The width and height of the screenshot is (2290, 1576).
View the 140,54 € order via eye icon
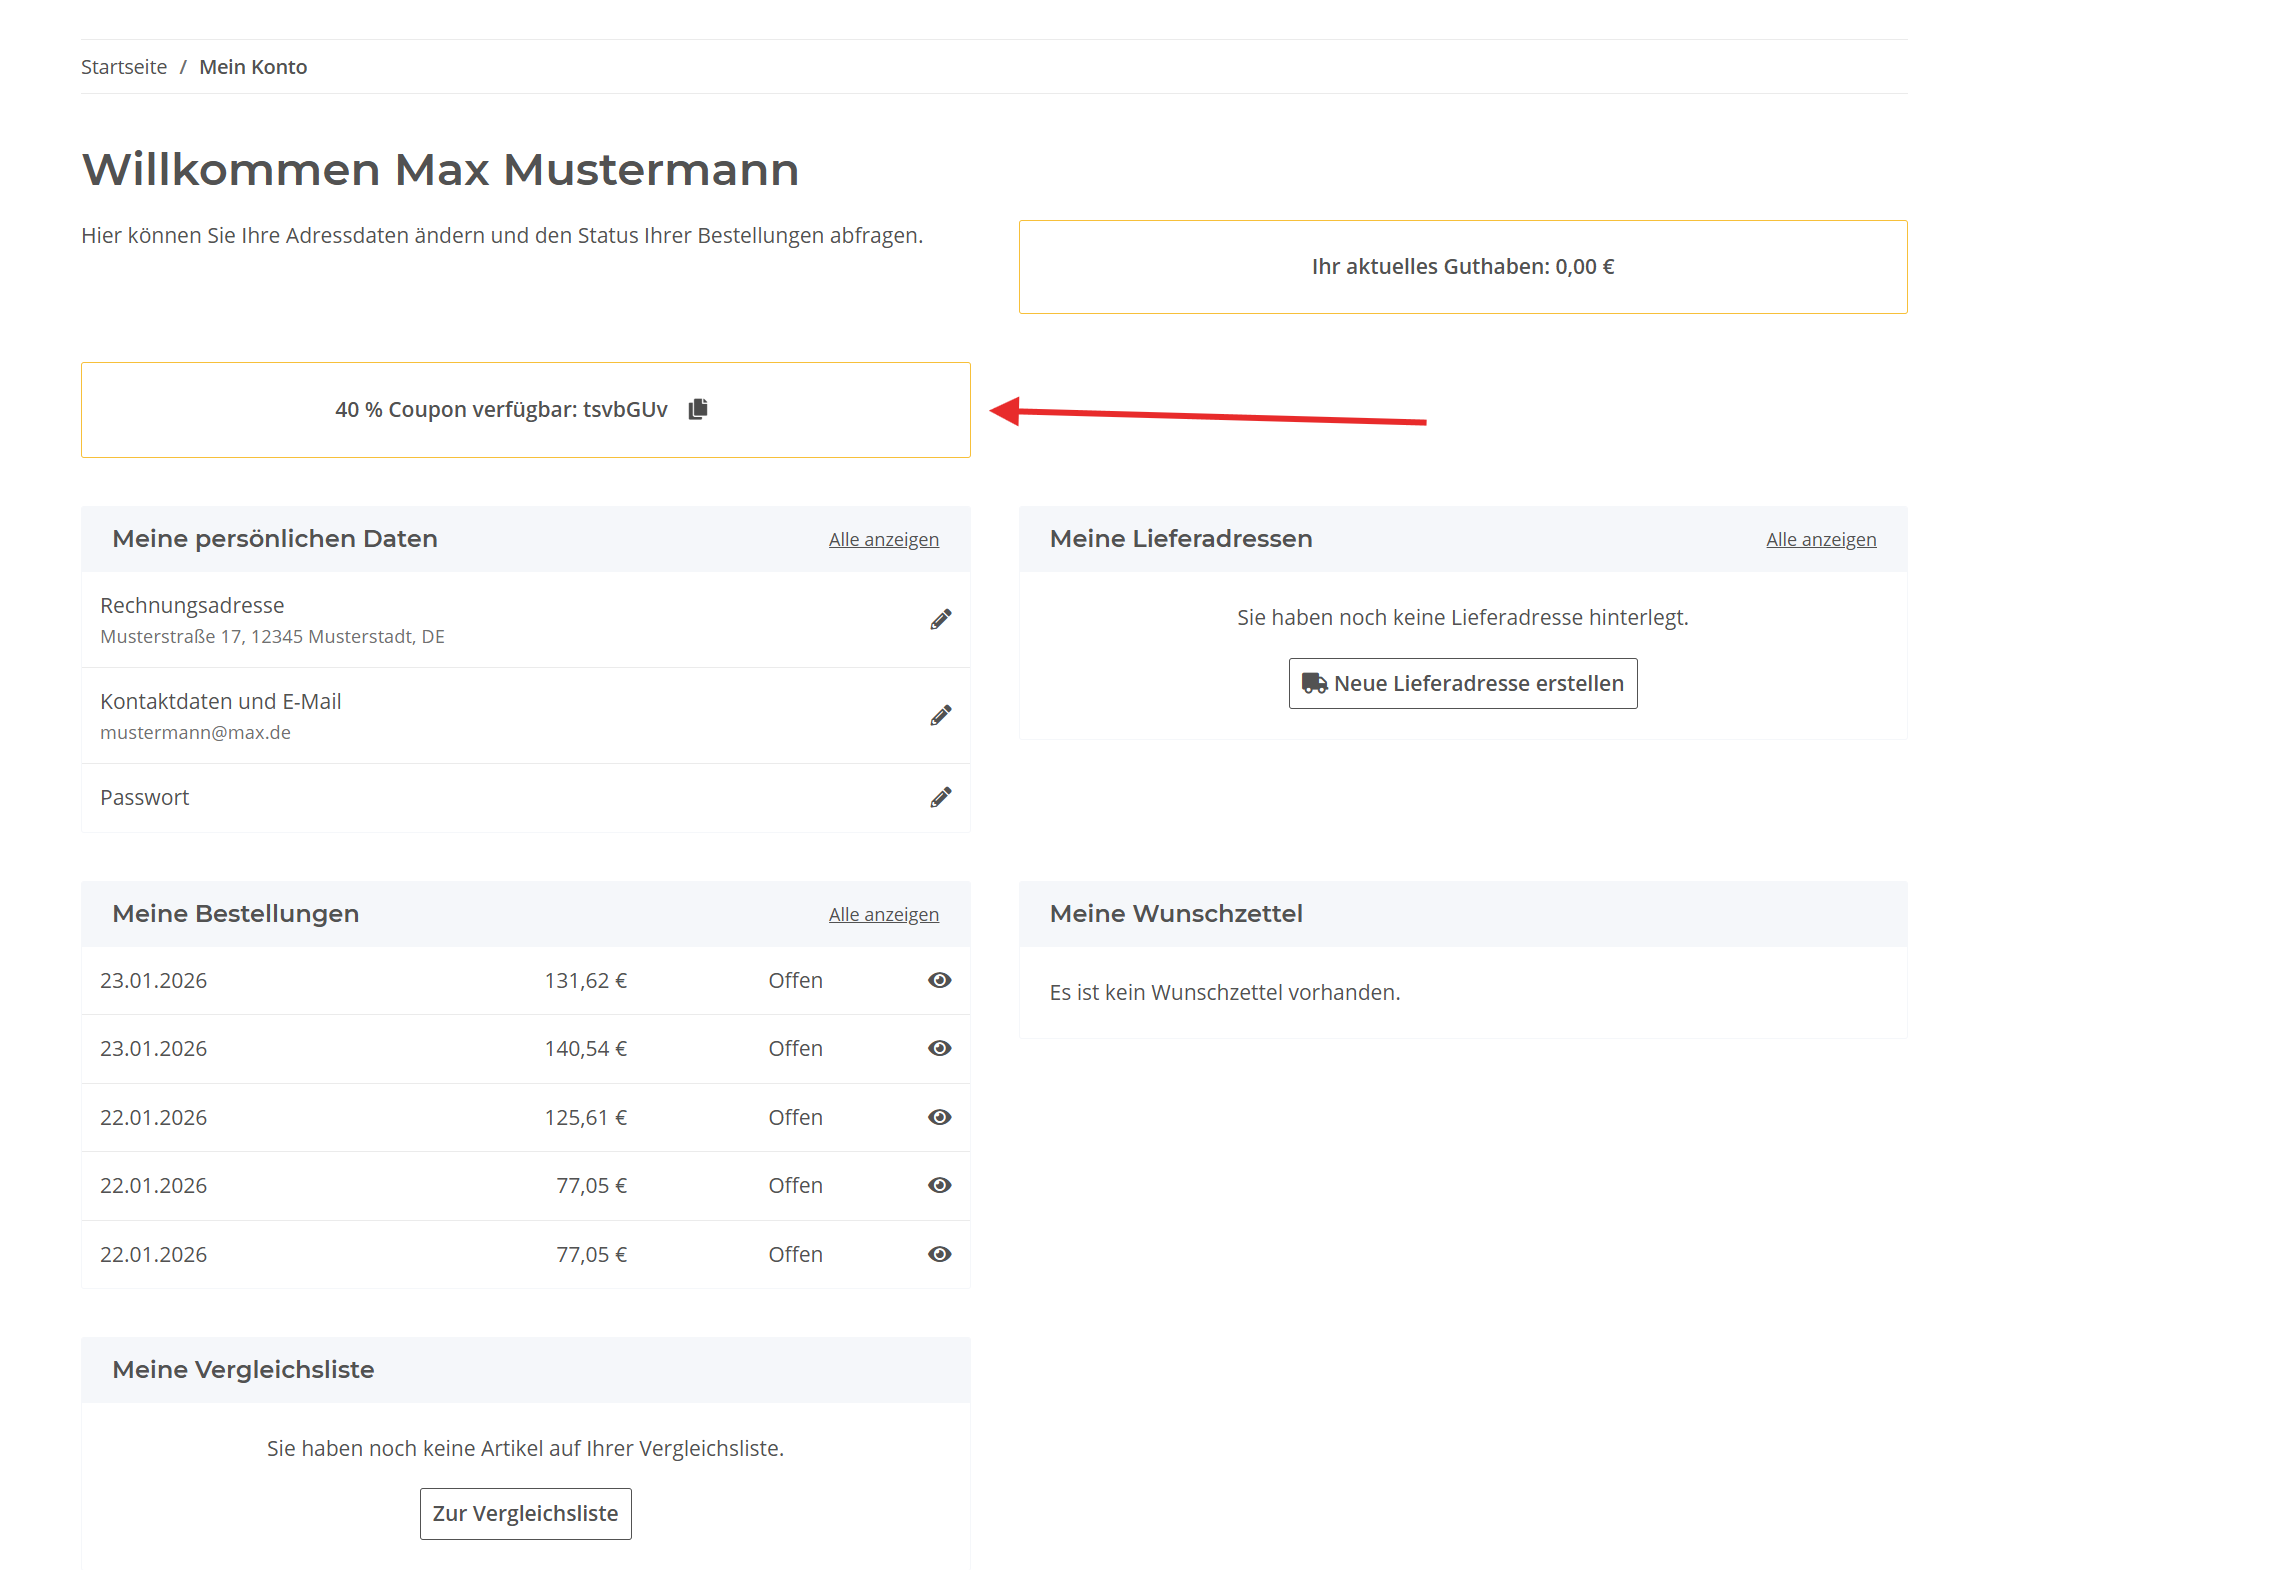click(x=939, y=1049)
